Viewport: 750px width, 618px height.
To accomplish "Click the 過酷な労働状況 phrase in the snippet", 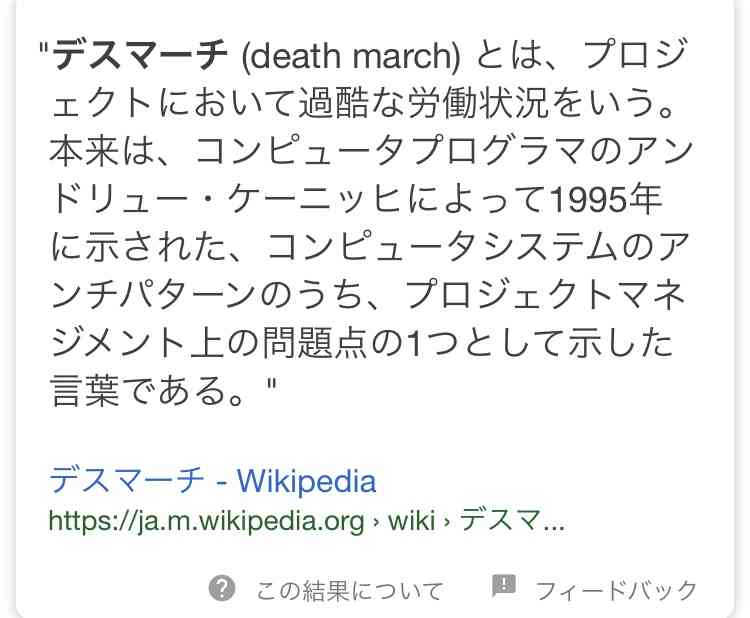I will click(423, 103).
